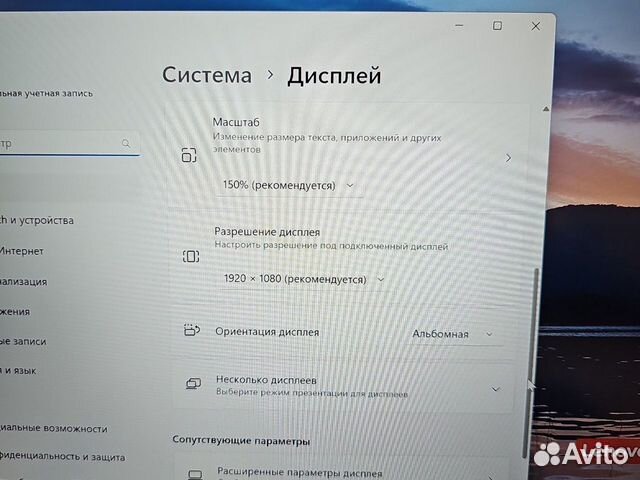Click the Scale (Масштаб) icon
Screen dimensions: 640x480
189,156
